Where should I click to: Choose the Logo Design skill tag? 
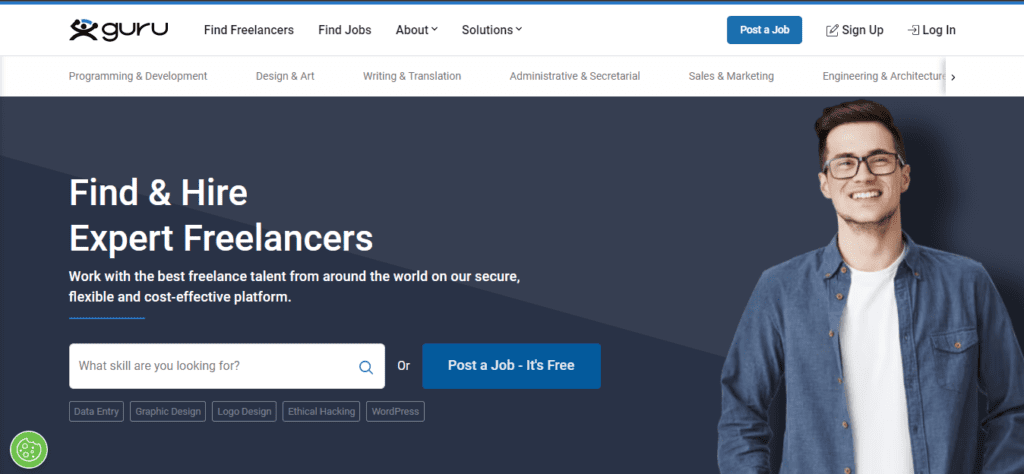pyautogui.click(x=244, y=411)
